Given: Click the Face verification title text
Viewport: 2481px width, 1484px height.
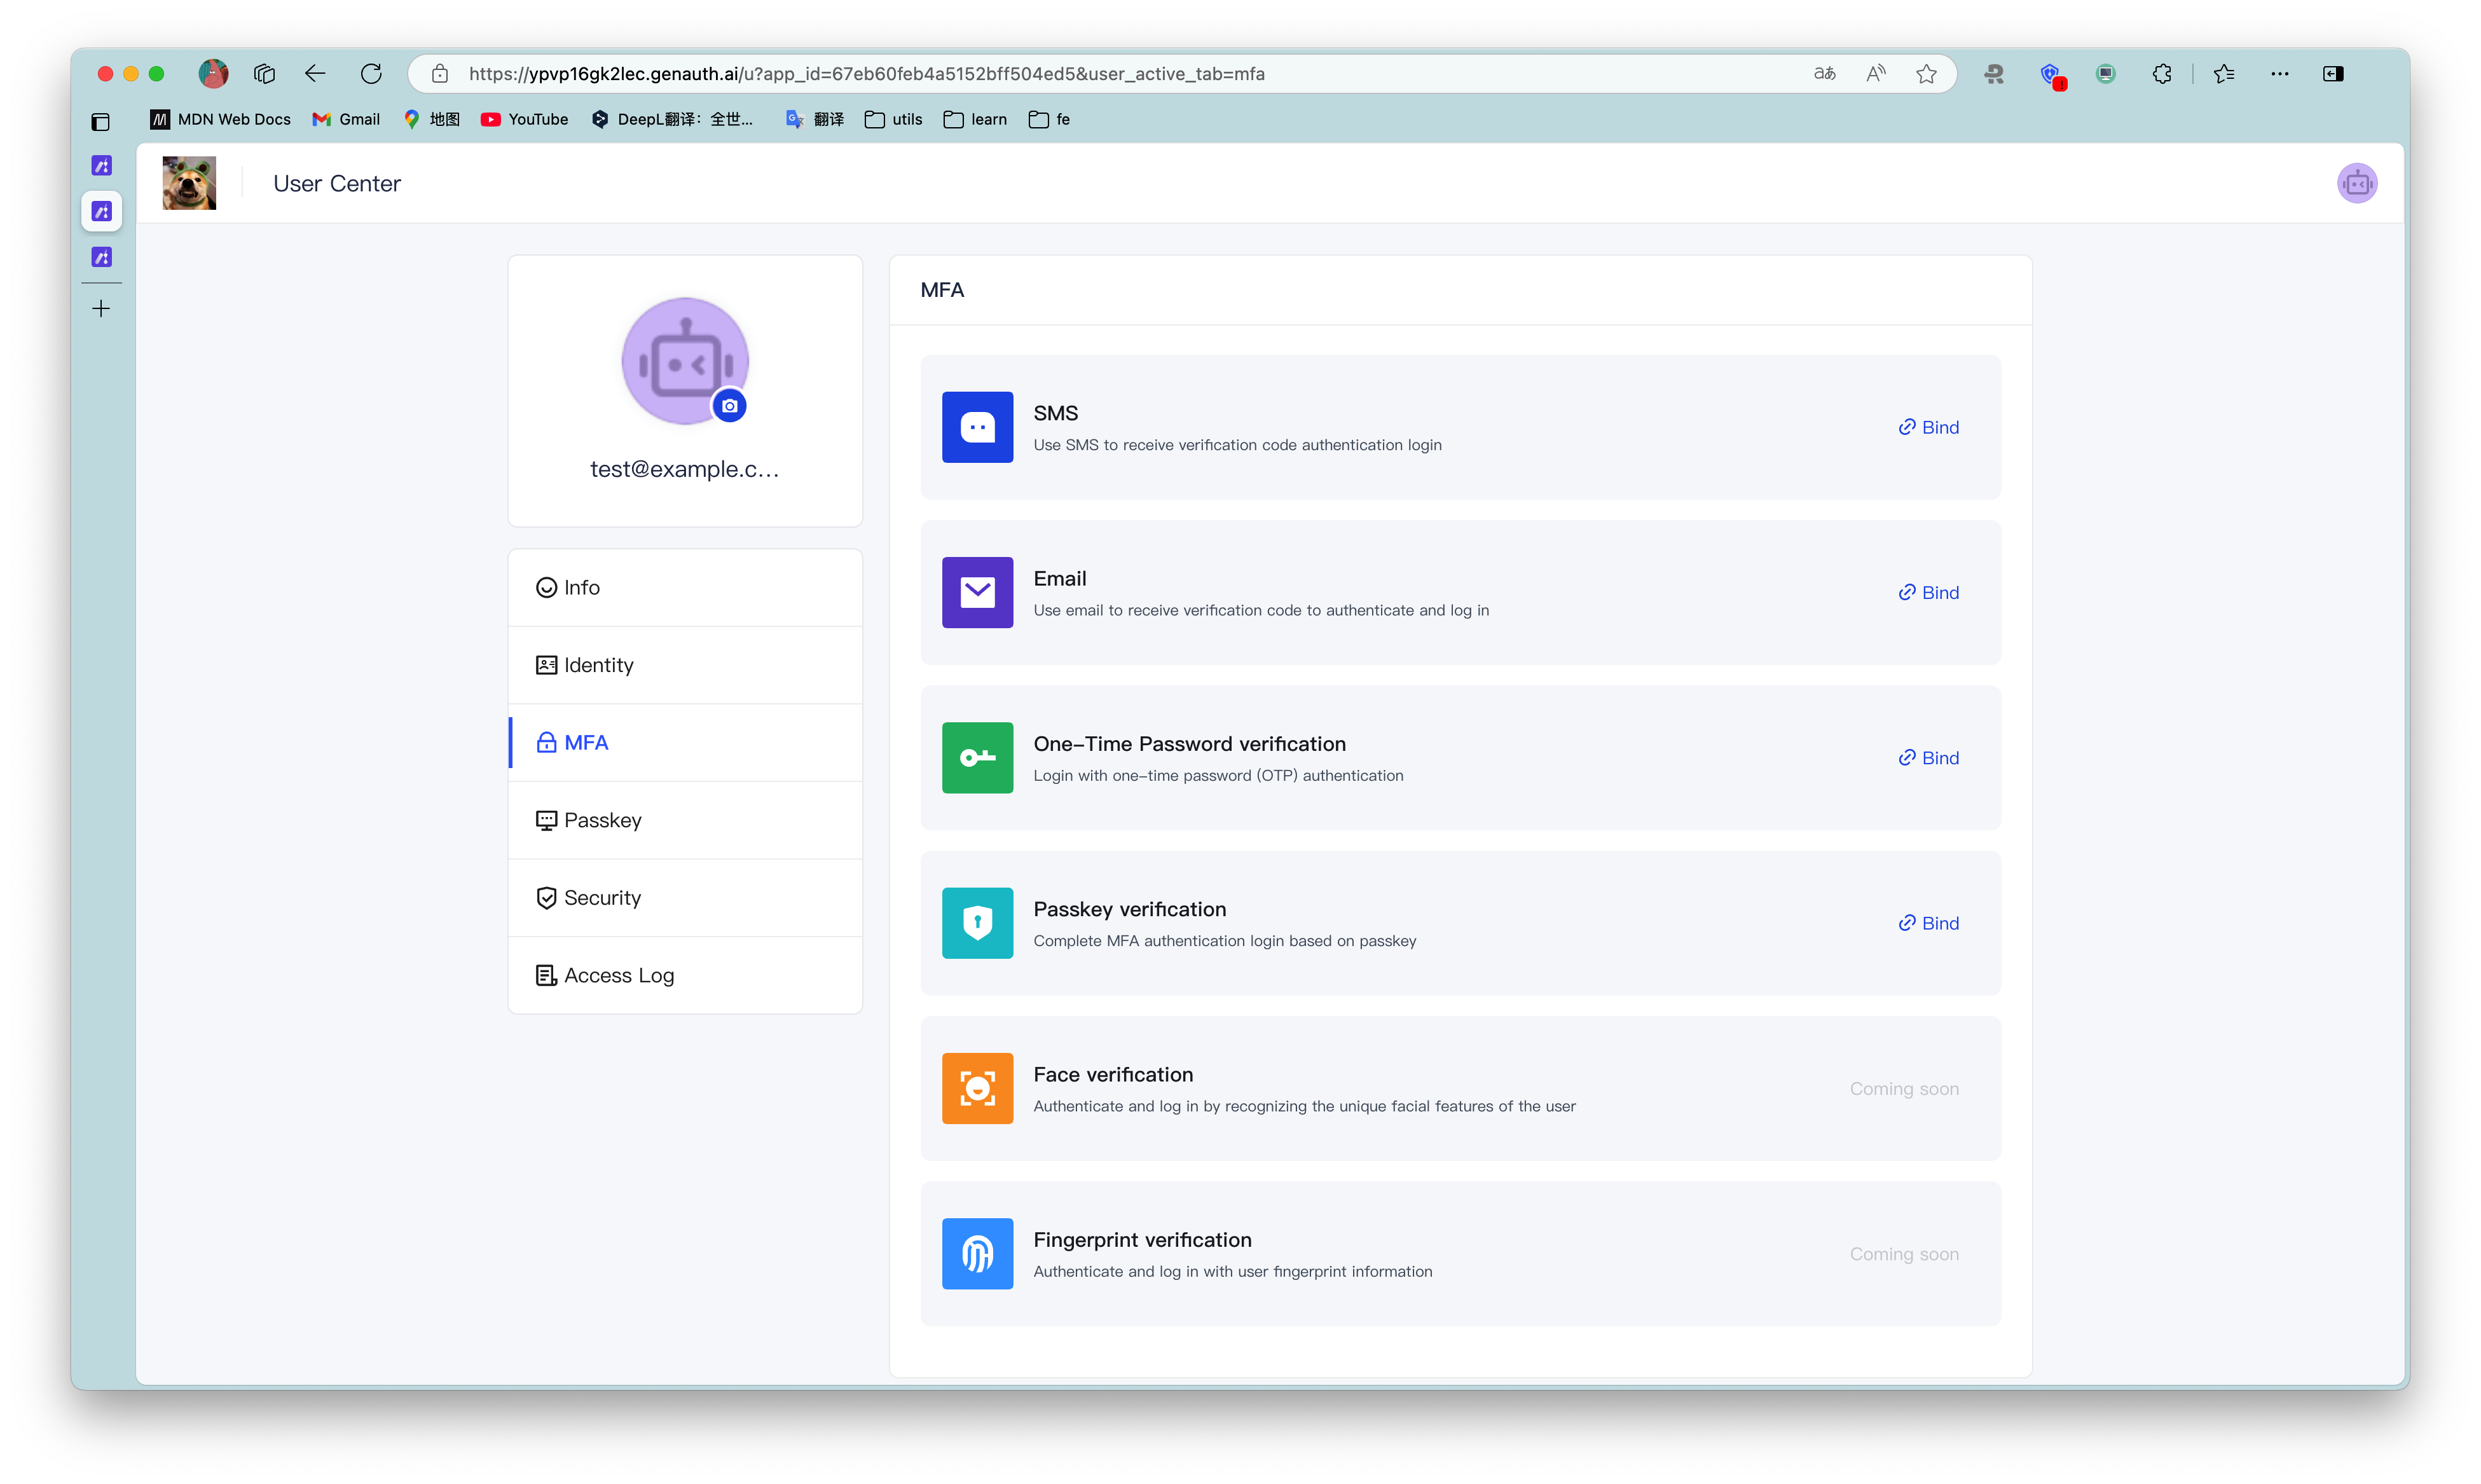Looking at the screenshot, I should coord(1113,1075).
